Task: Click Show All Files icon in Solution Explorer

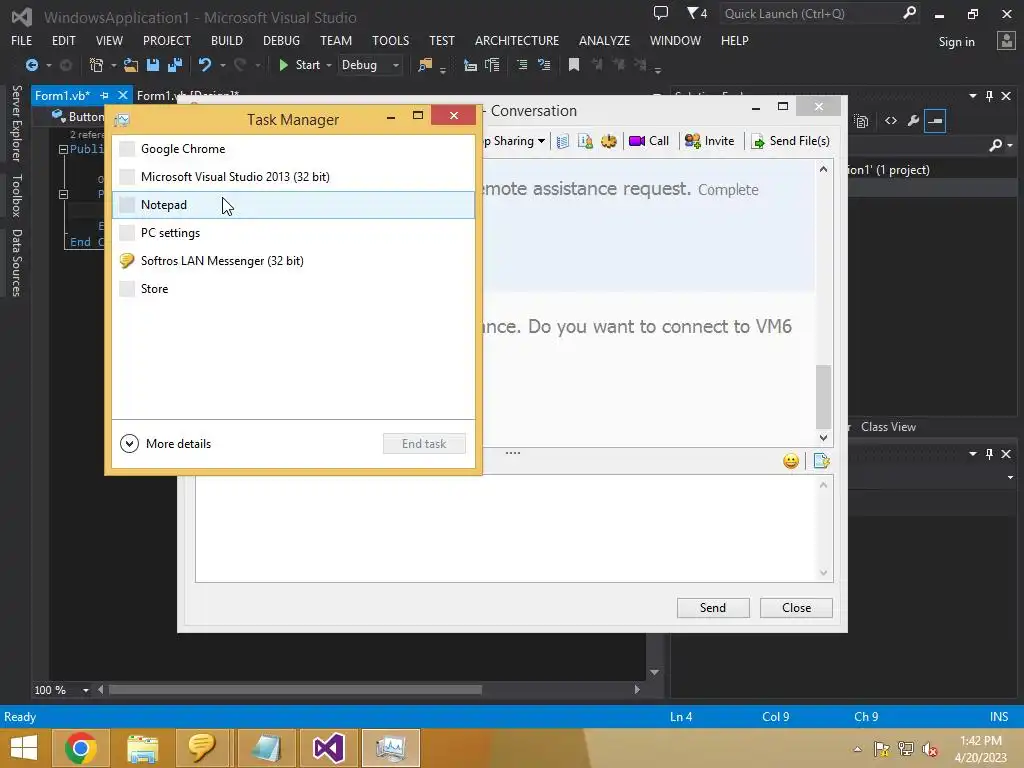Action: tap(861, 121)
